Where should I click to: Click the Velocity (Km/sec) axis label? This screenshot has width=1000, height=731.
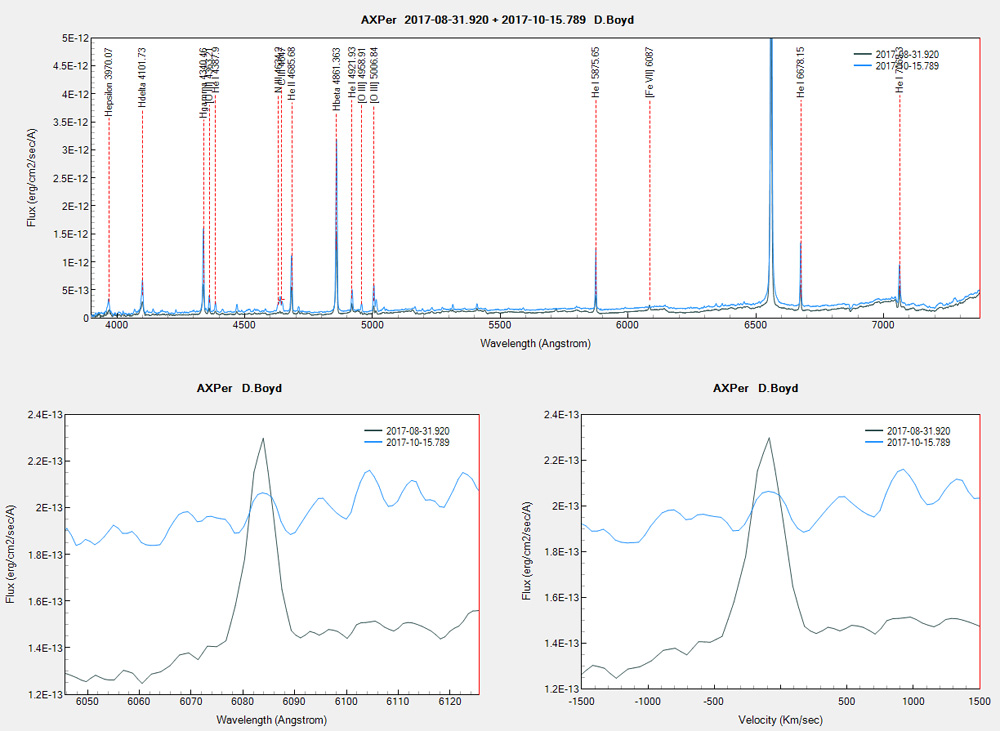coord(781,719)
